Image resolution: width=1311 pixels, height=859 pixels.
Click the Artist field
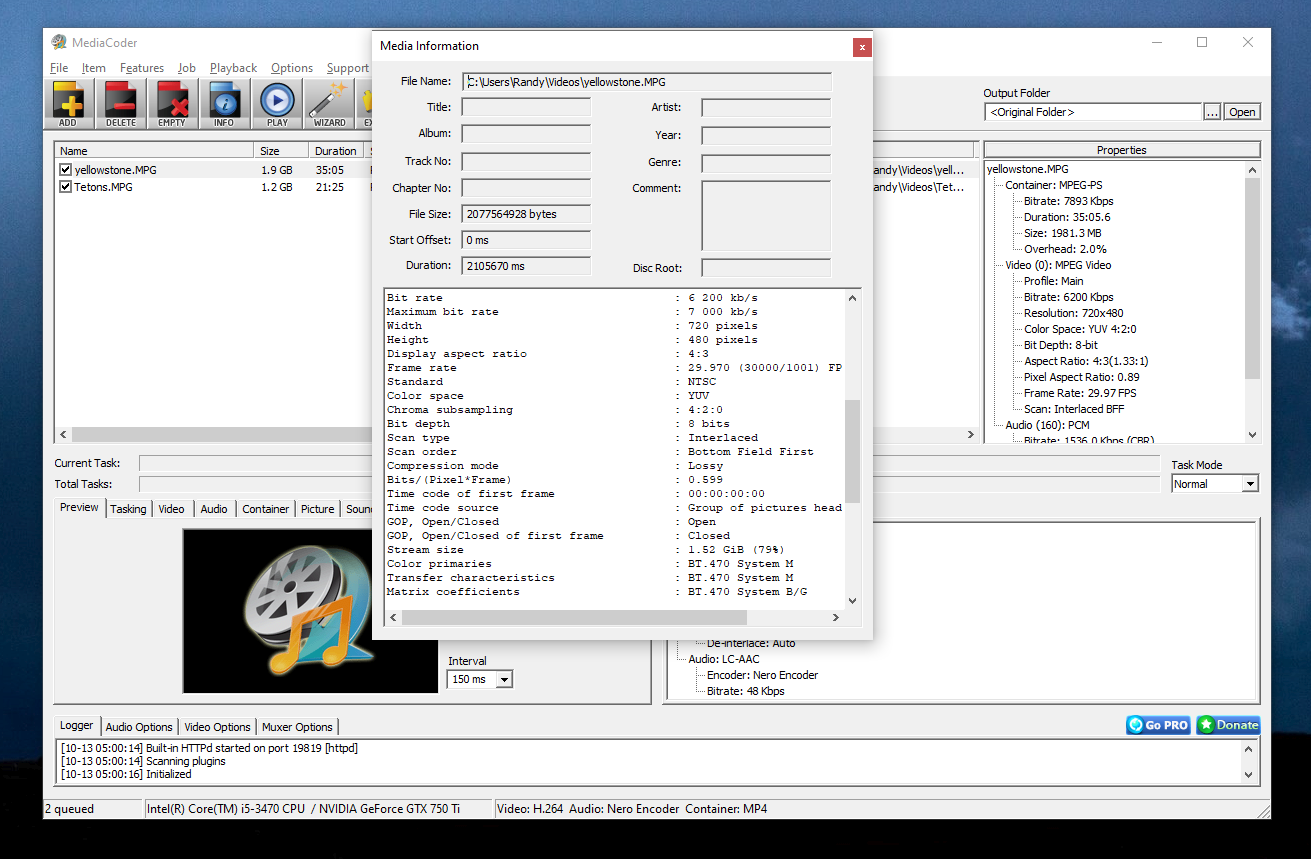(766, 107)
